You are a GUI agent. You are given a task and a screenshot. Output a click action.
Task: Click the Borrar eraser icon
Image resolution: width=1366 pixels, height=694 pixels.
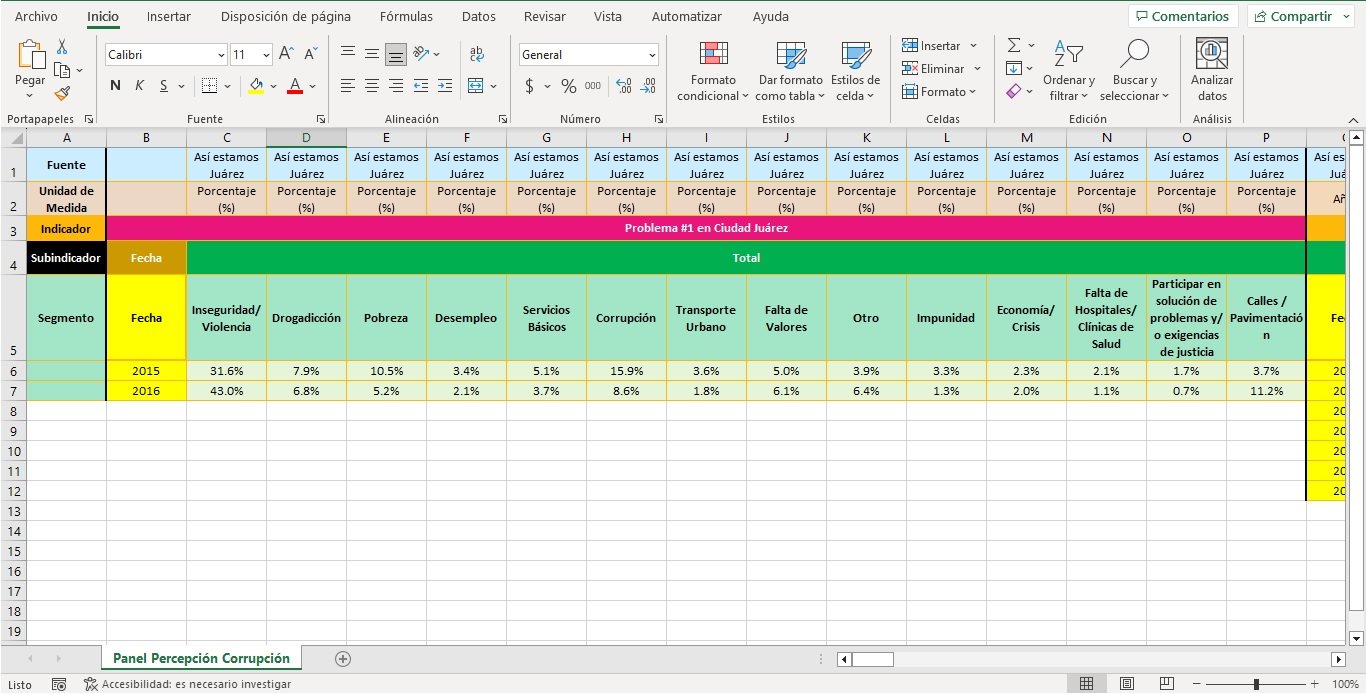coord(1014,91)
